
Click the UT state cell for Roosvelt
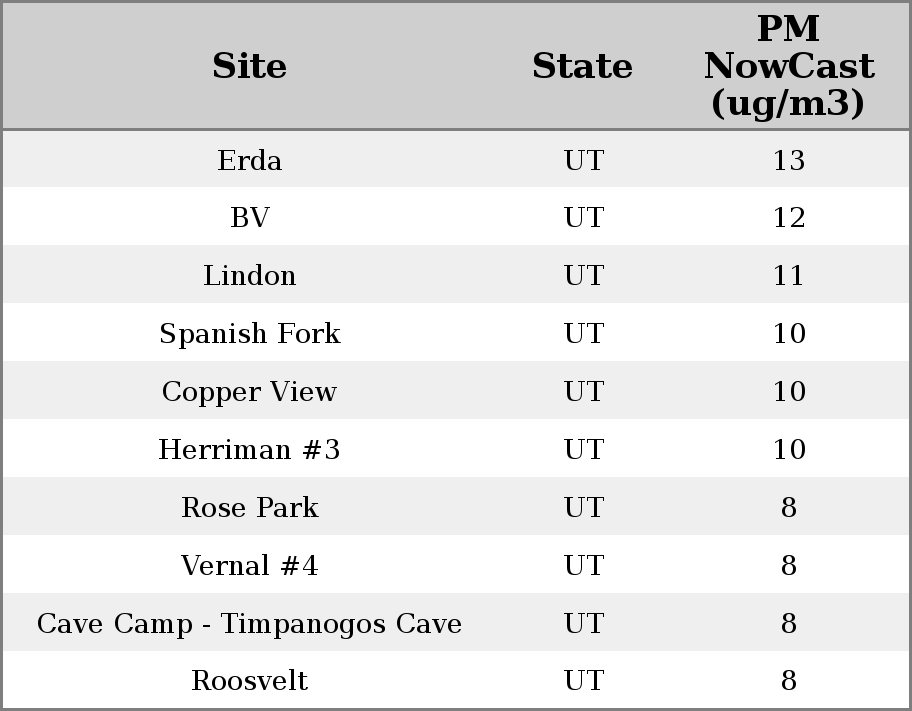click(583, 681)
